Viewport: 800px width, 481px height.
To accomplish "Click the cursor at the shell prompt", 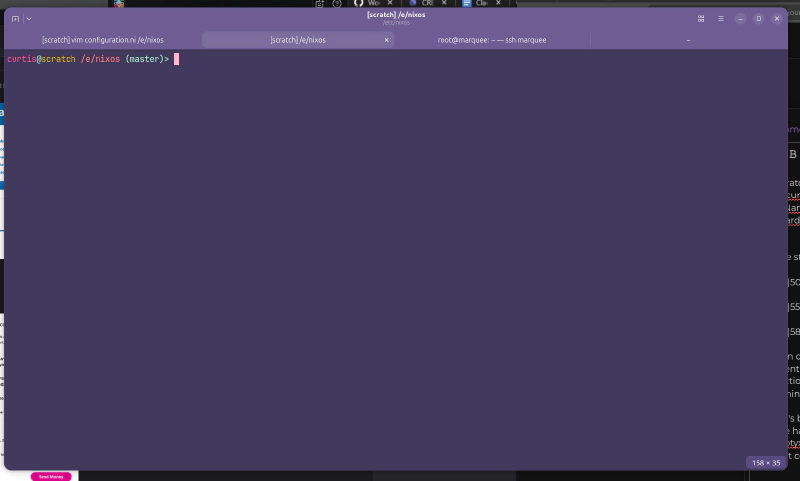I will pyautogui.click(x=176, y=59).
